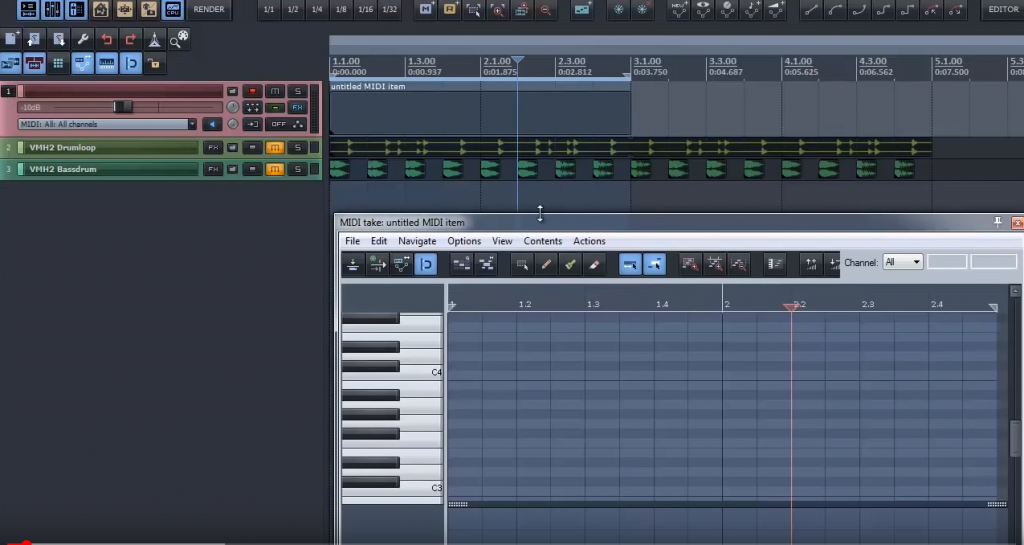
Task: Unmute the VMH2 Drumloop track
Action: [x=275, y=148]
